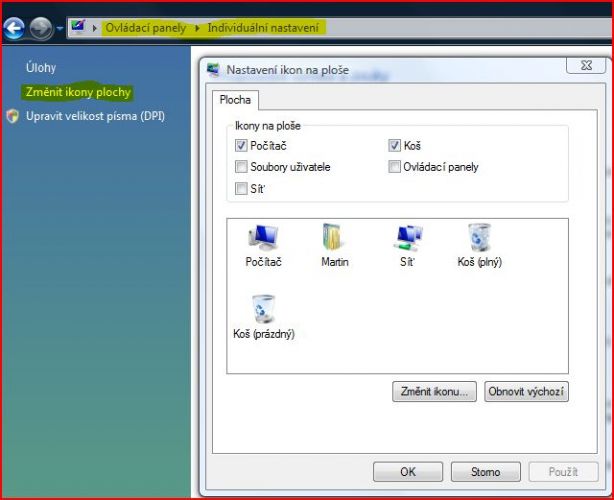Cancel with the Storno button
Image resolution: width=614 pixels, height=500 pixels.
(x=486, y=472)
